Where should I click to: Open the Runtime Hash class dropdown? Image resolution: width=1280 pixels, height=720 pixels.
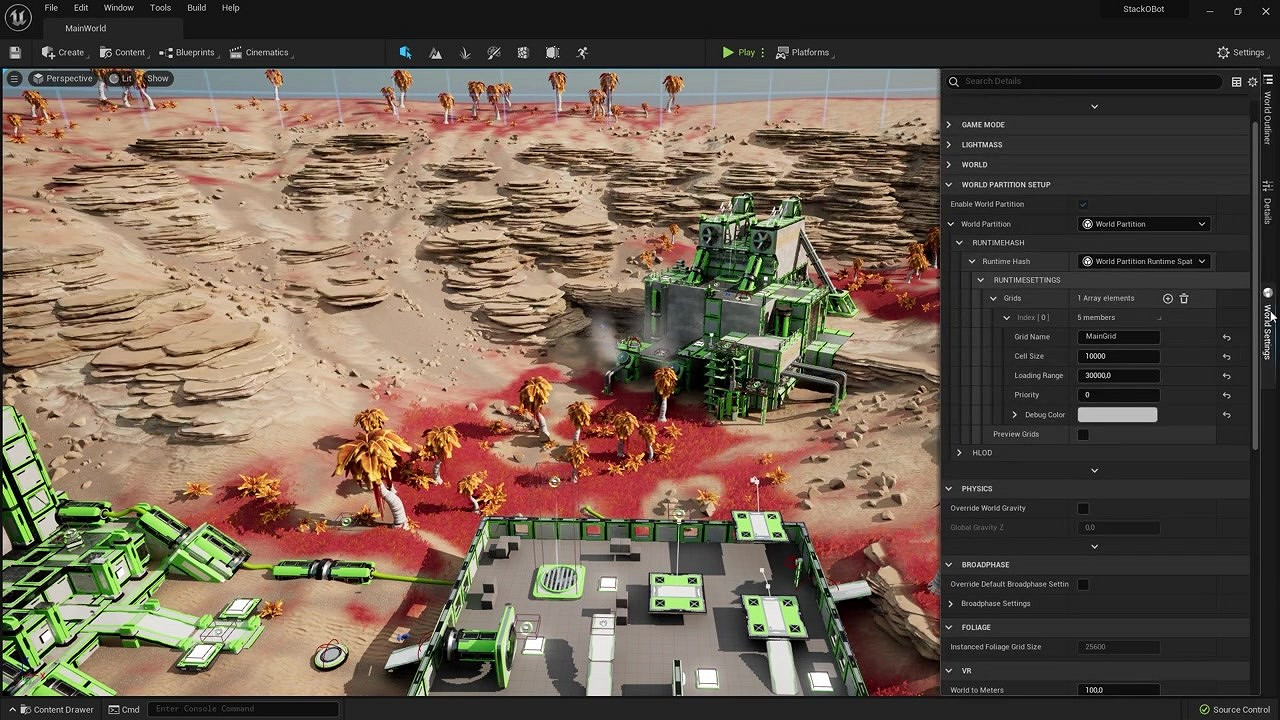point(1144,261)
